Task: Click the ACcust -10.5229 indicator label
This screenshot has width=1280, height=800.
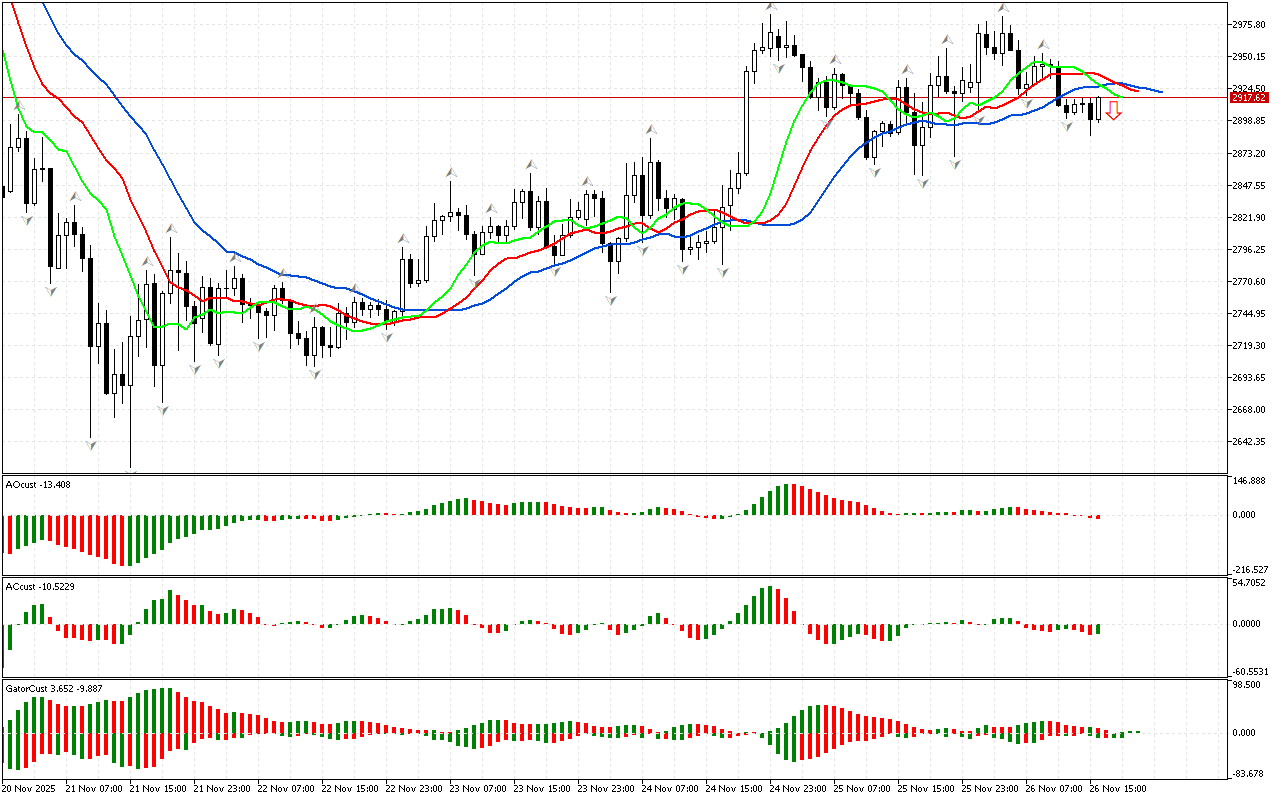Action: point(39,586)
